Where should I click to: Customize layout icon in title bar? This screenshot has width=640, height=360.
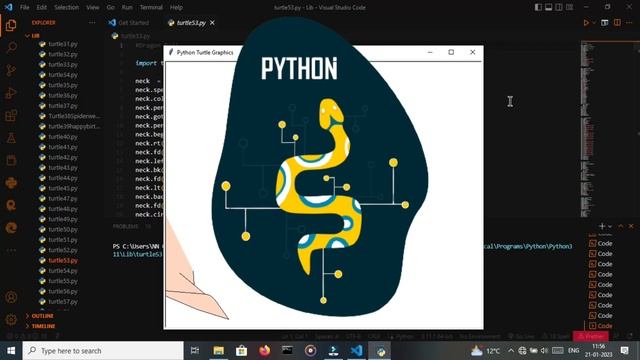click(x=569, y=7)
